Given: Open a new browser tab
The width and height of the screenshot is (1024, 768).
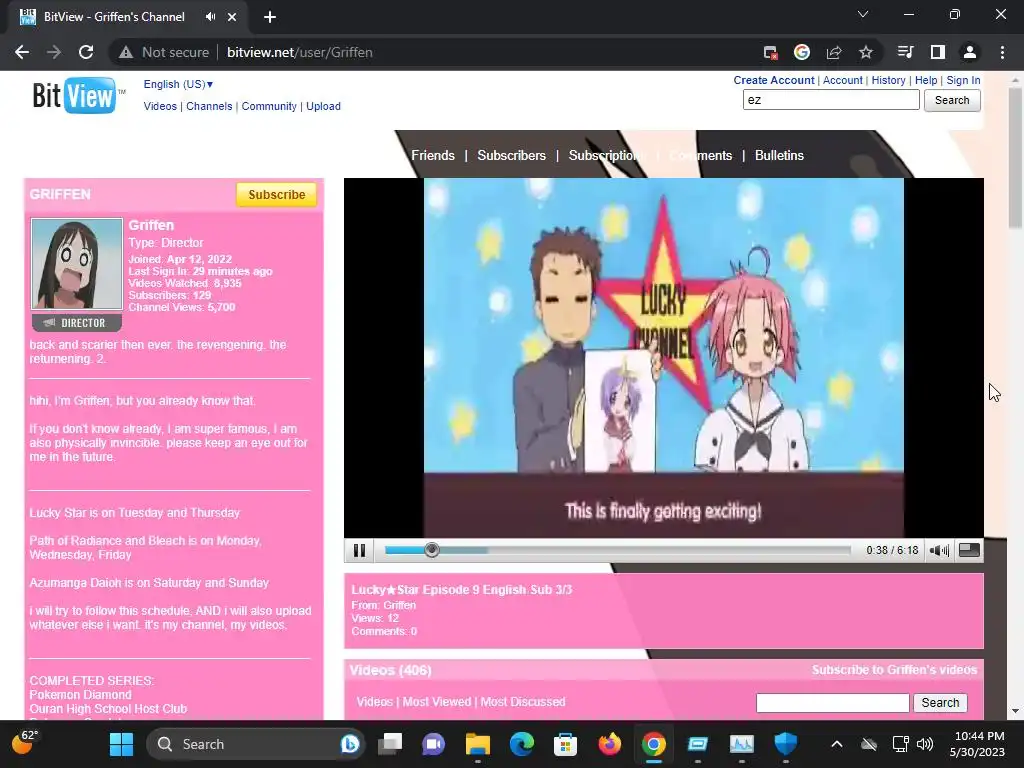Looking at the screenshot, I should 270,17.
